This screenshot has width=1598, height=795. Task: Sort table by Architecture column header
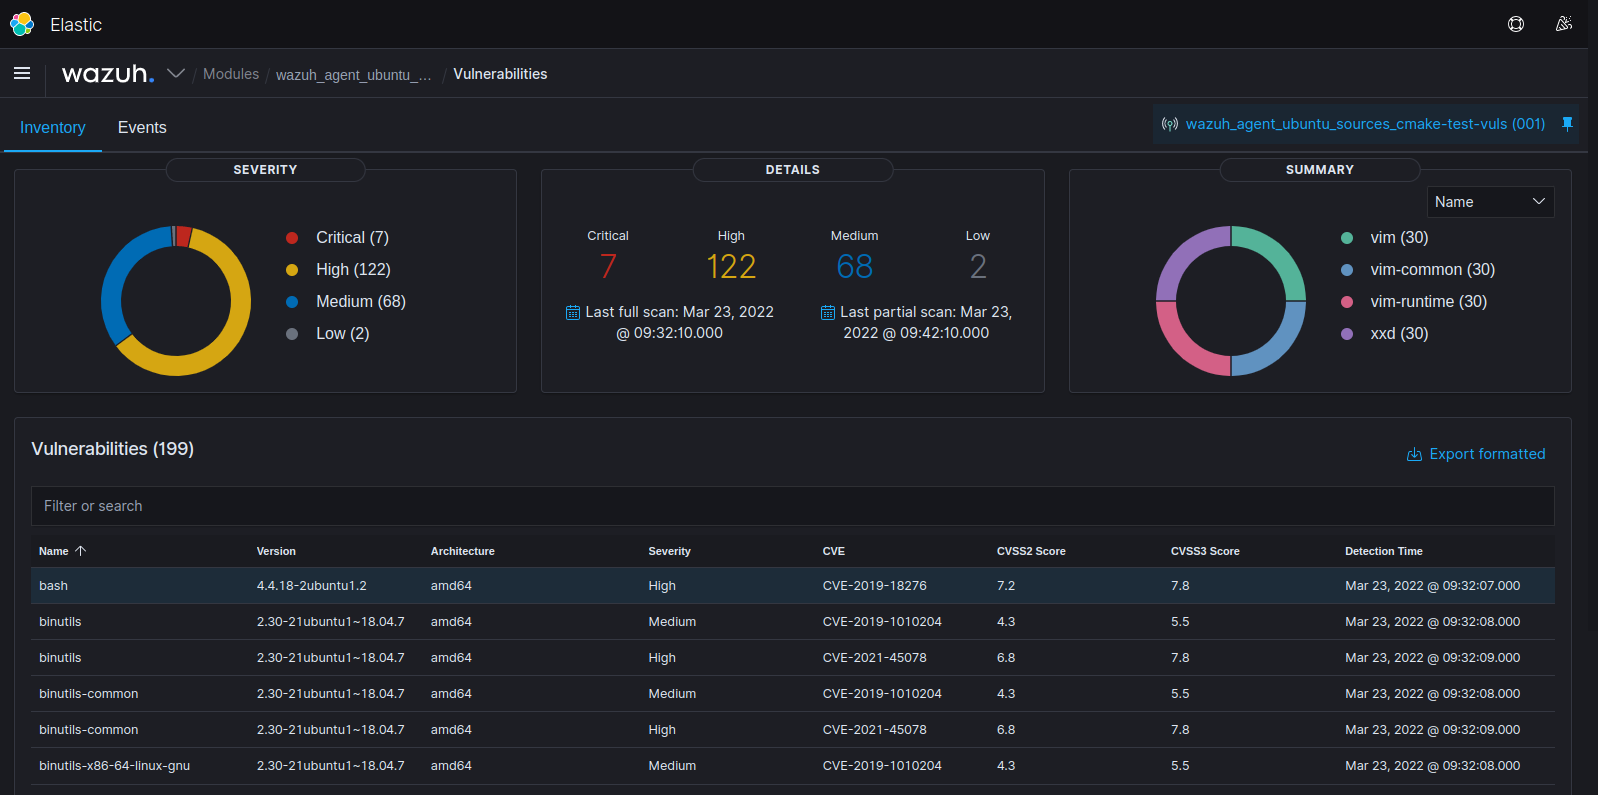click(x=463, y=551)
